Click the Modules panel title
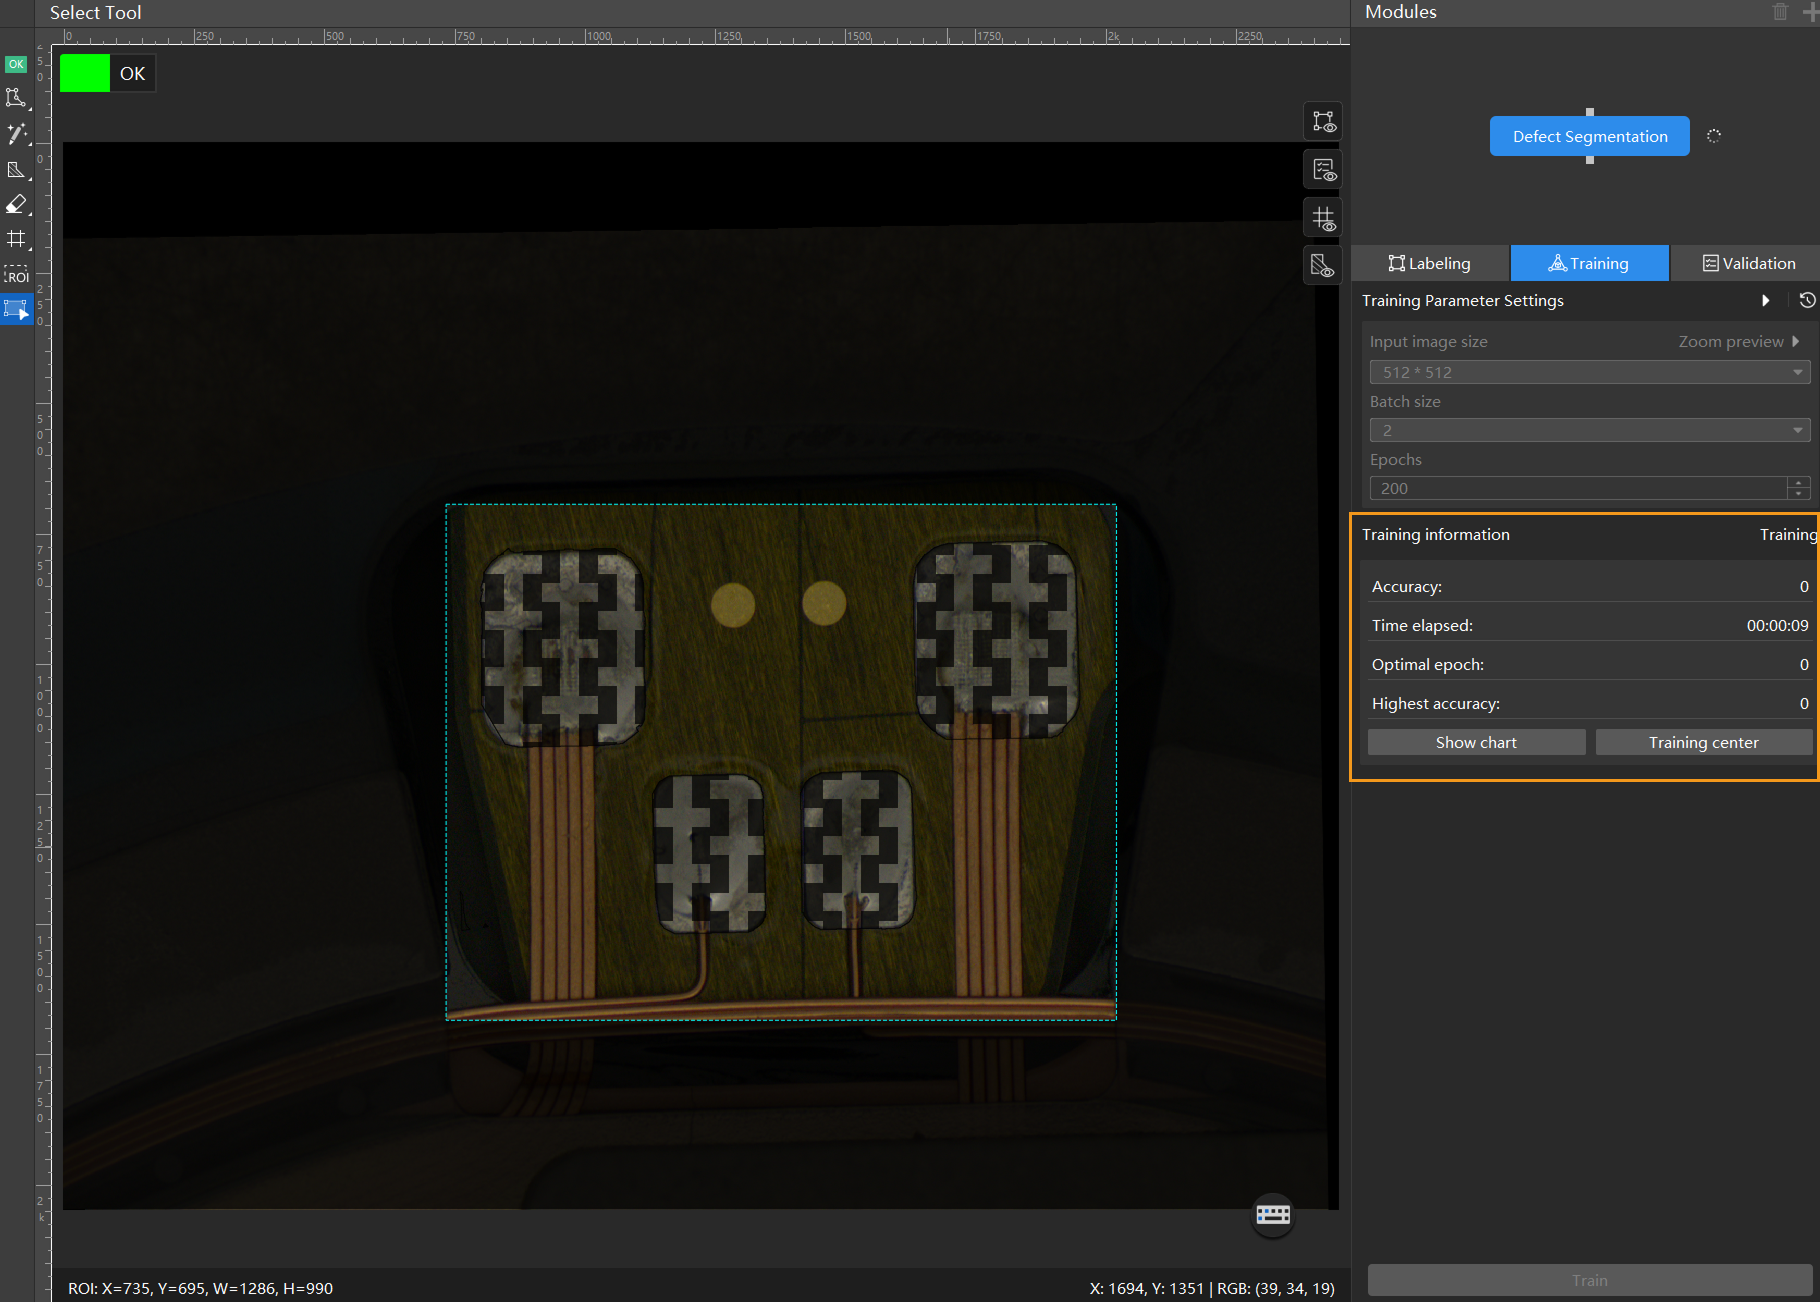 [1400, 12]
